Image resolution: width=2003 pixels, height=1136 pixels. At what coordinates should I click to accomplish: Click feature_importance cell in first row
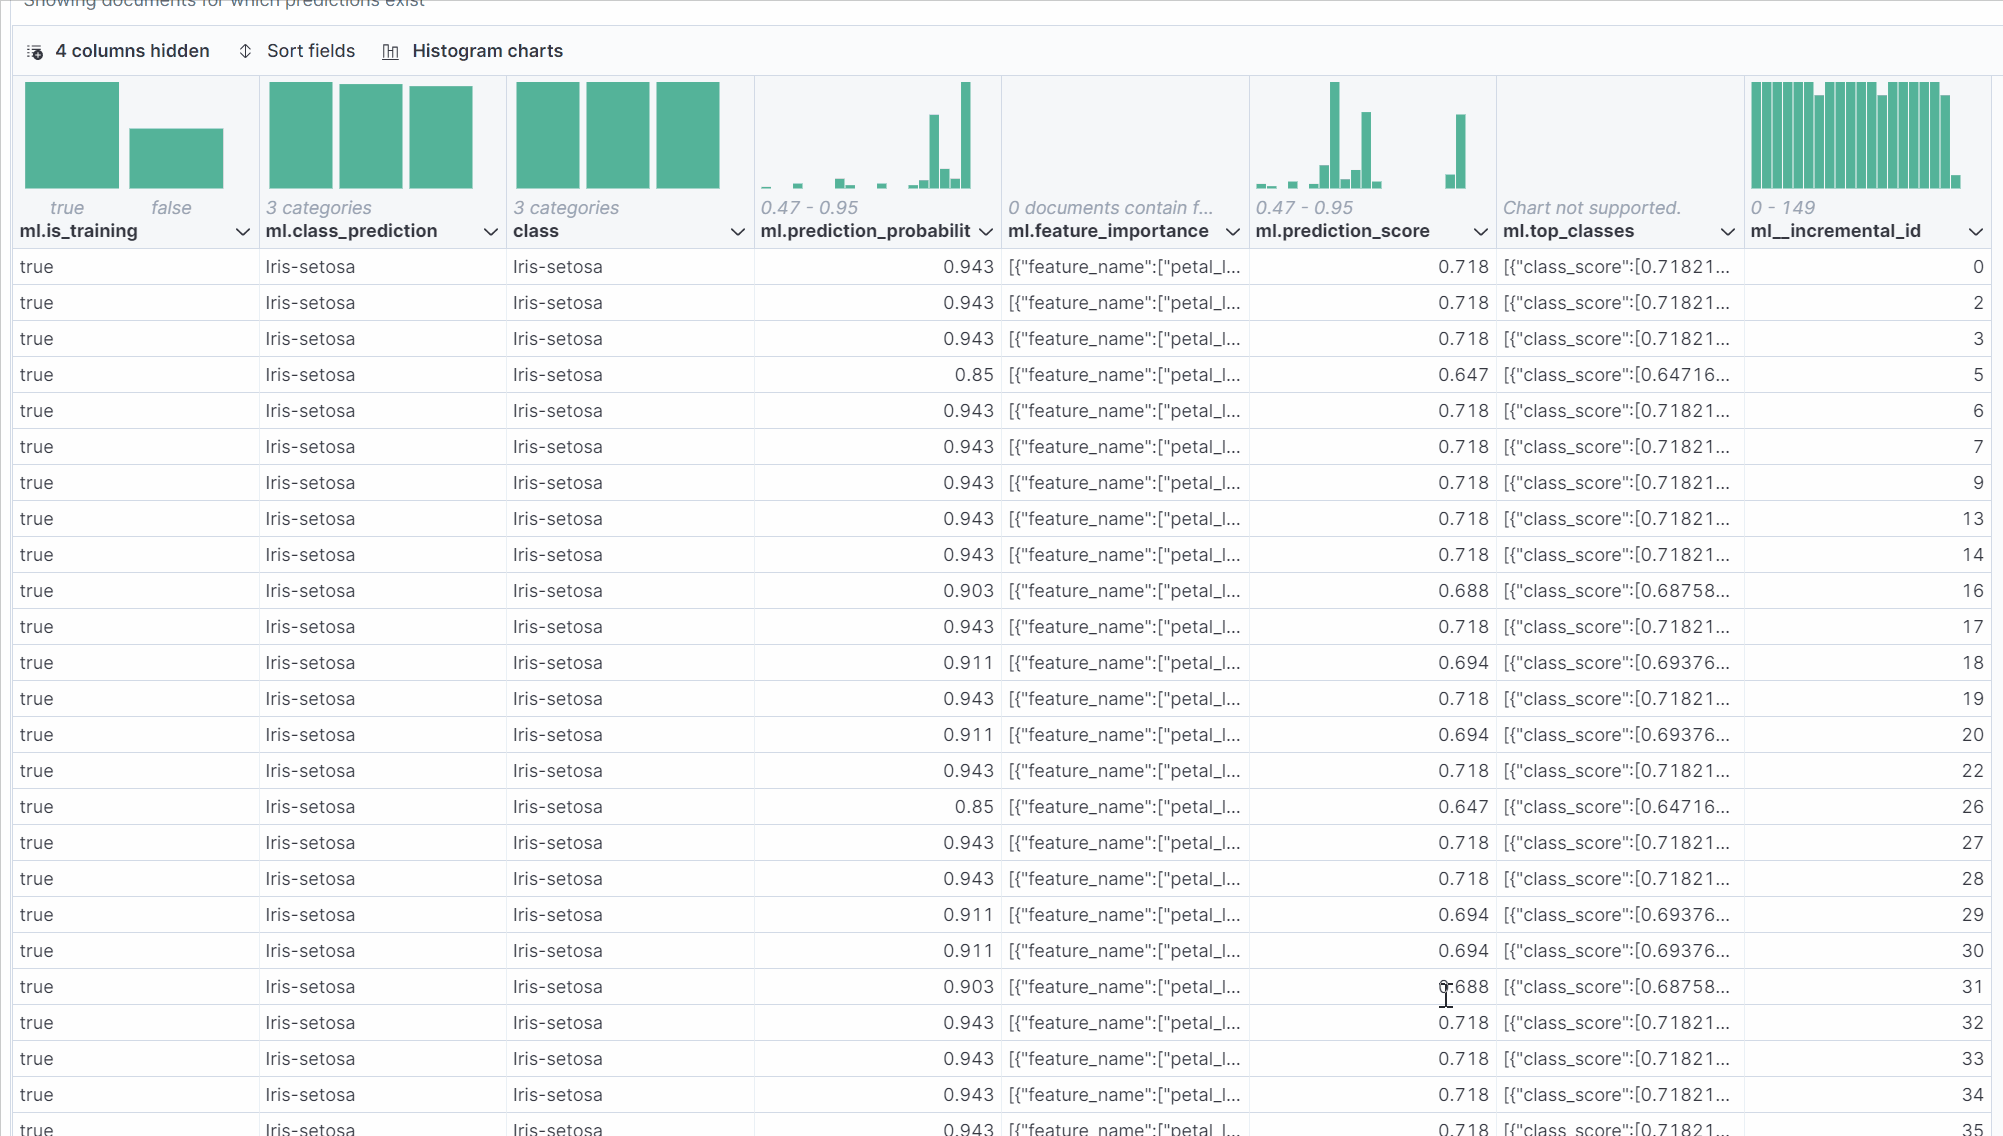tap(1123, 267)
